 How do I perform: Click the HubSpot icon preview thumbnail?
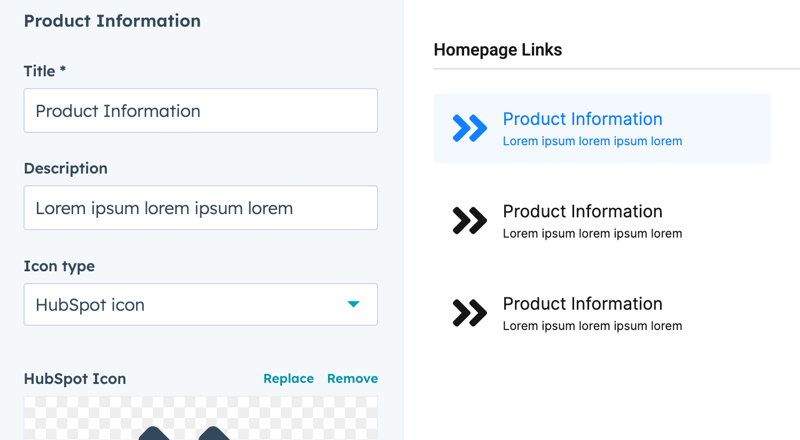(x=201, y=418)
